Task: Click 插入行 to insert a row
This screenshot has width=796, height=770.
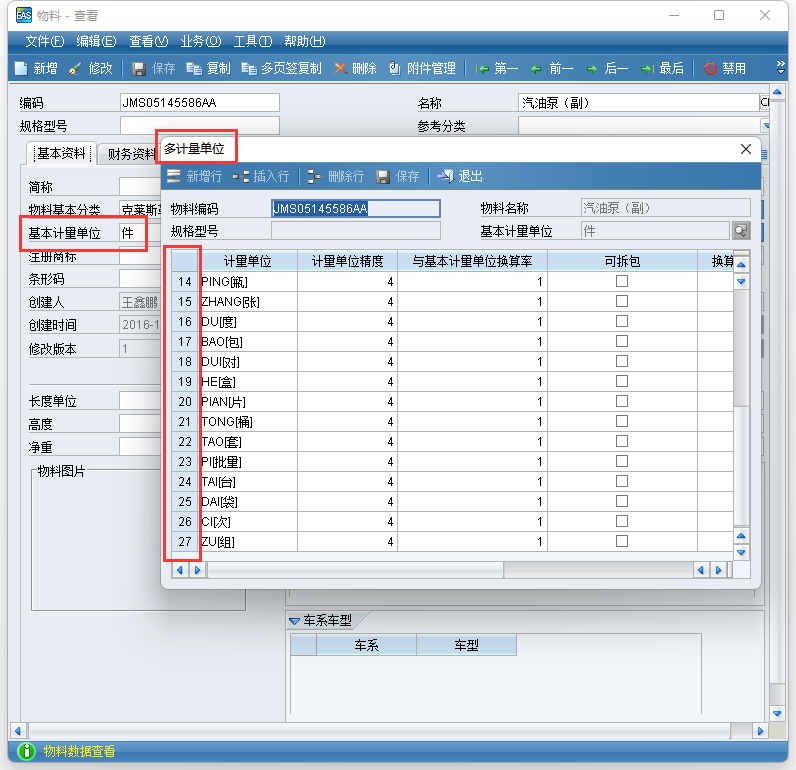Action: (261, 176)
